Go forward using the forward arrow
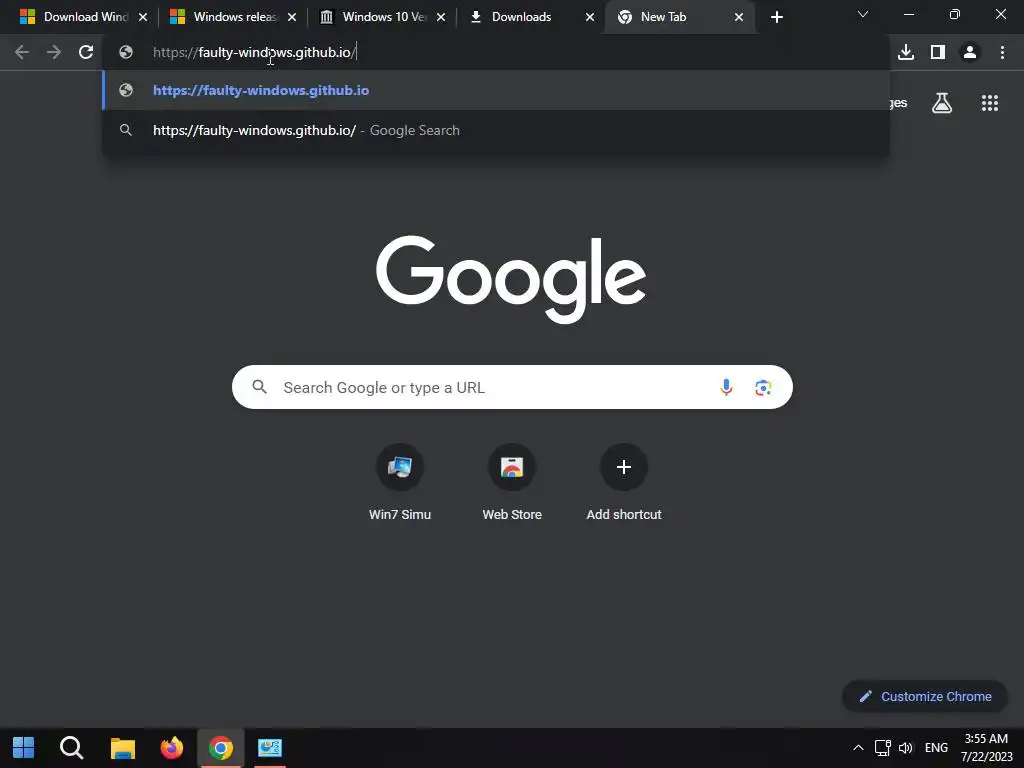 click(x=54, y=52)
